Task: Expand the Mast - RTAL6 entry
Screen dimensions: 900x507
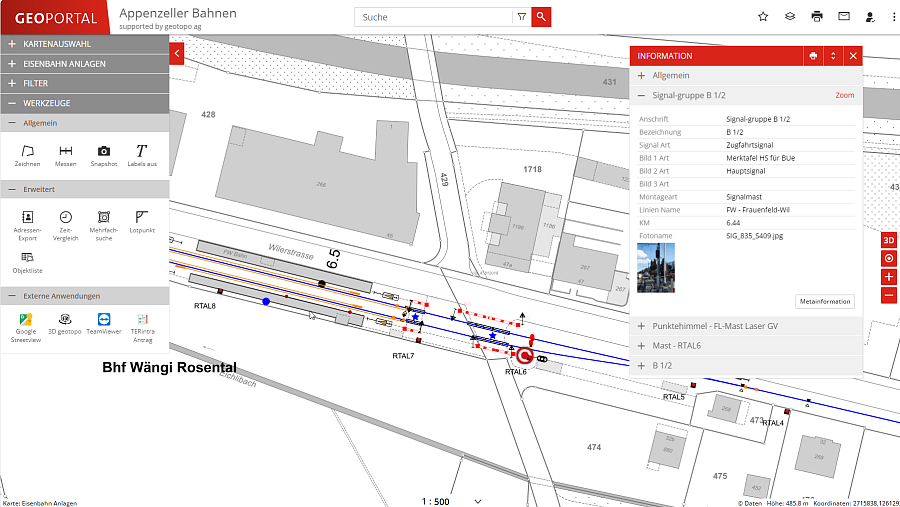Action: [746, 346]
